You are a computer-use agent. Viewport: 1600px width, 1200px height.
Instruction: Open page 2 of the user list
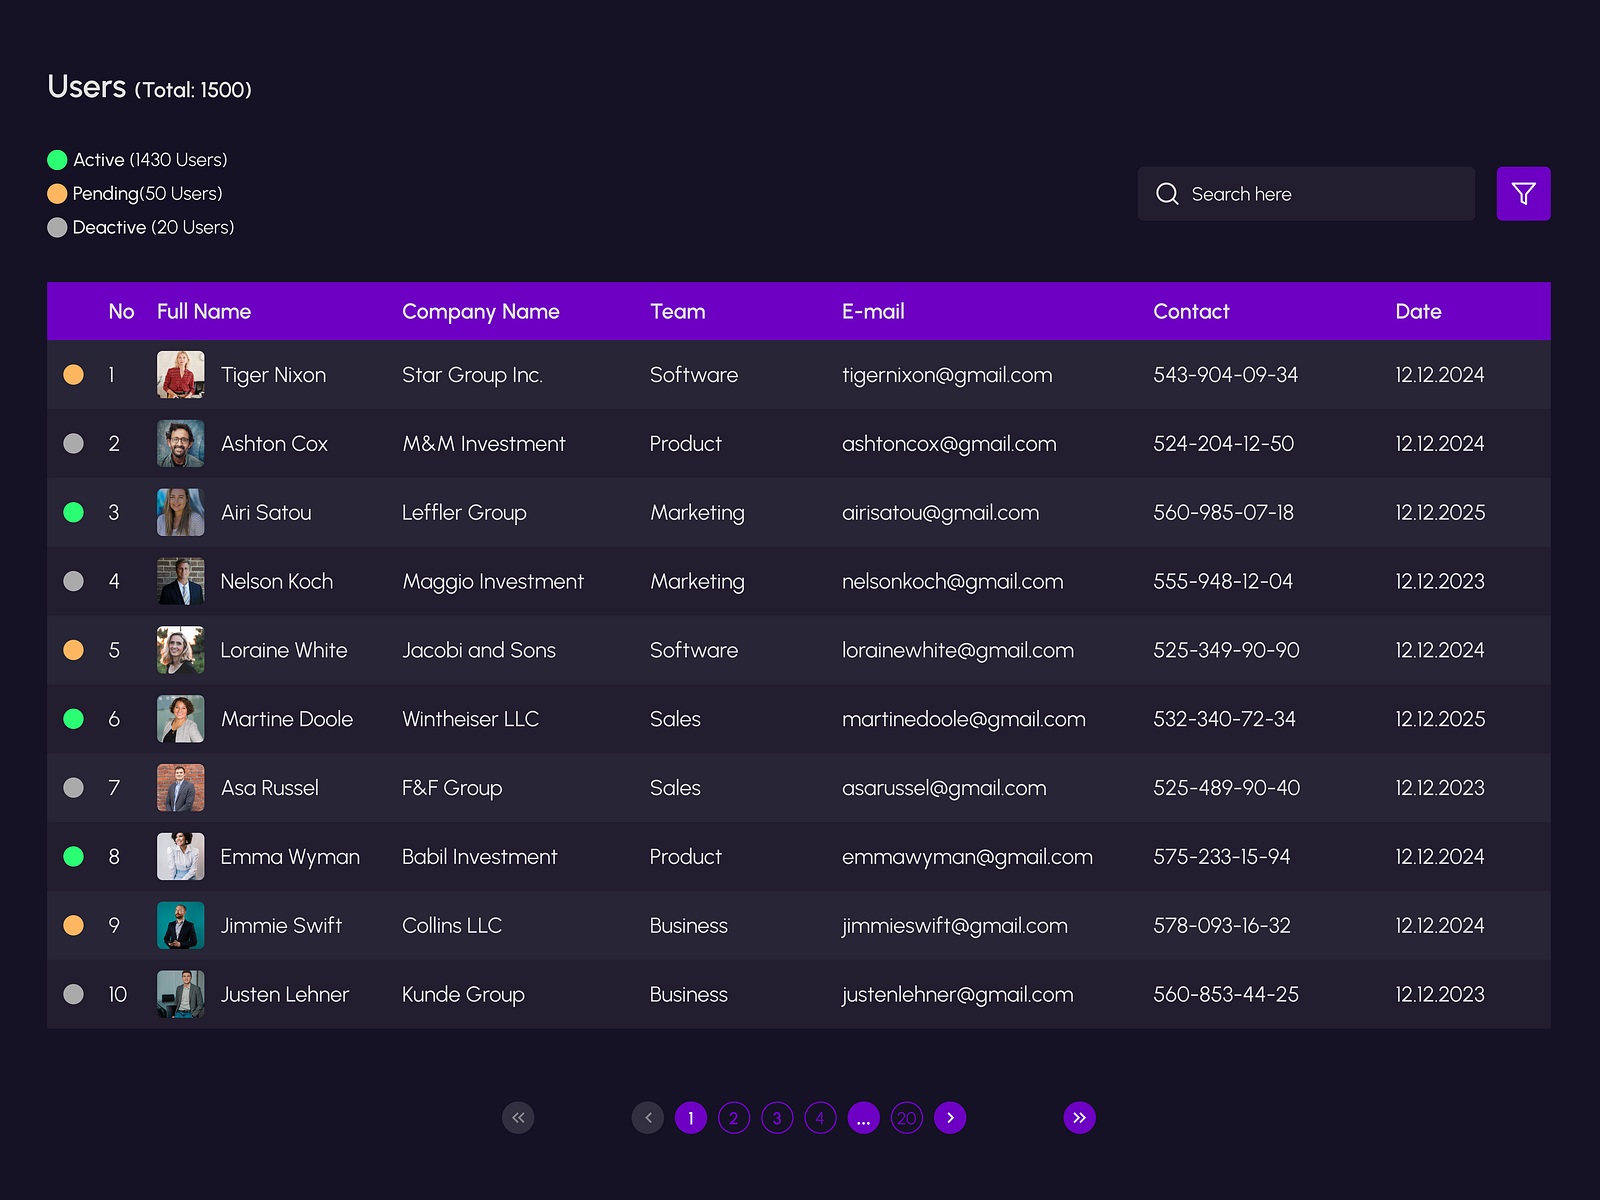[733, 1118]
